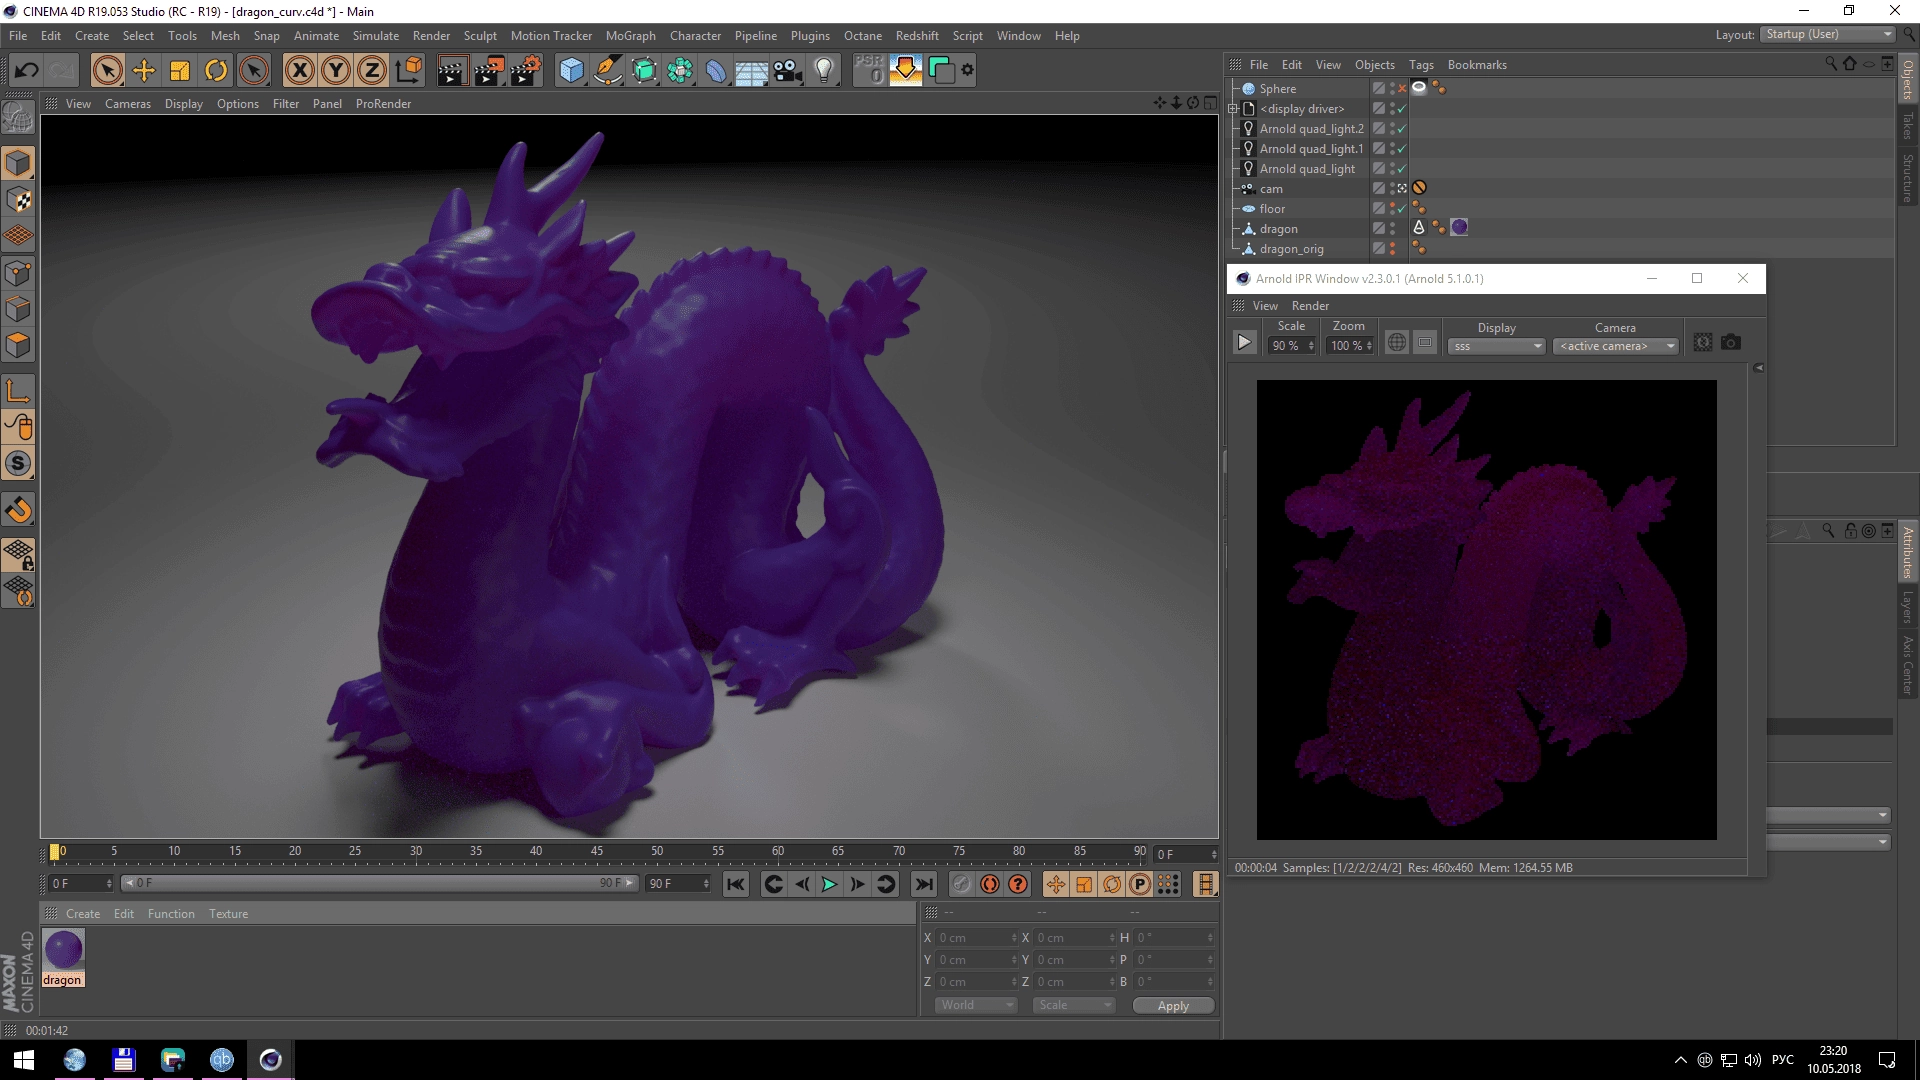
Task: Click the Coordinate System icon
Action: coord(409,70)
